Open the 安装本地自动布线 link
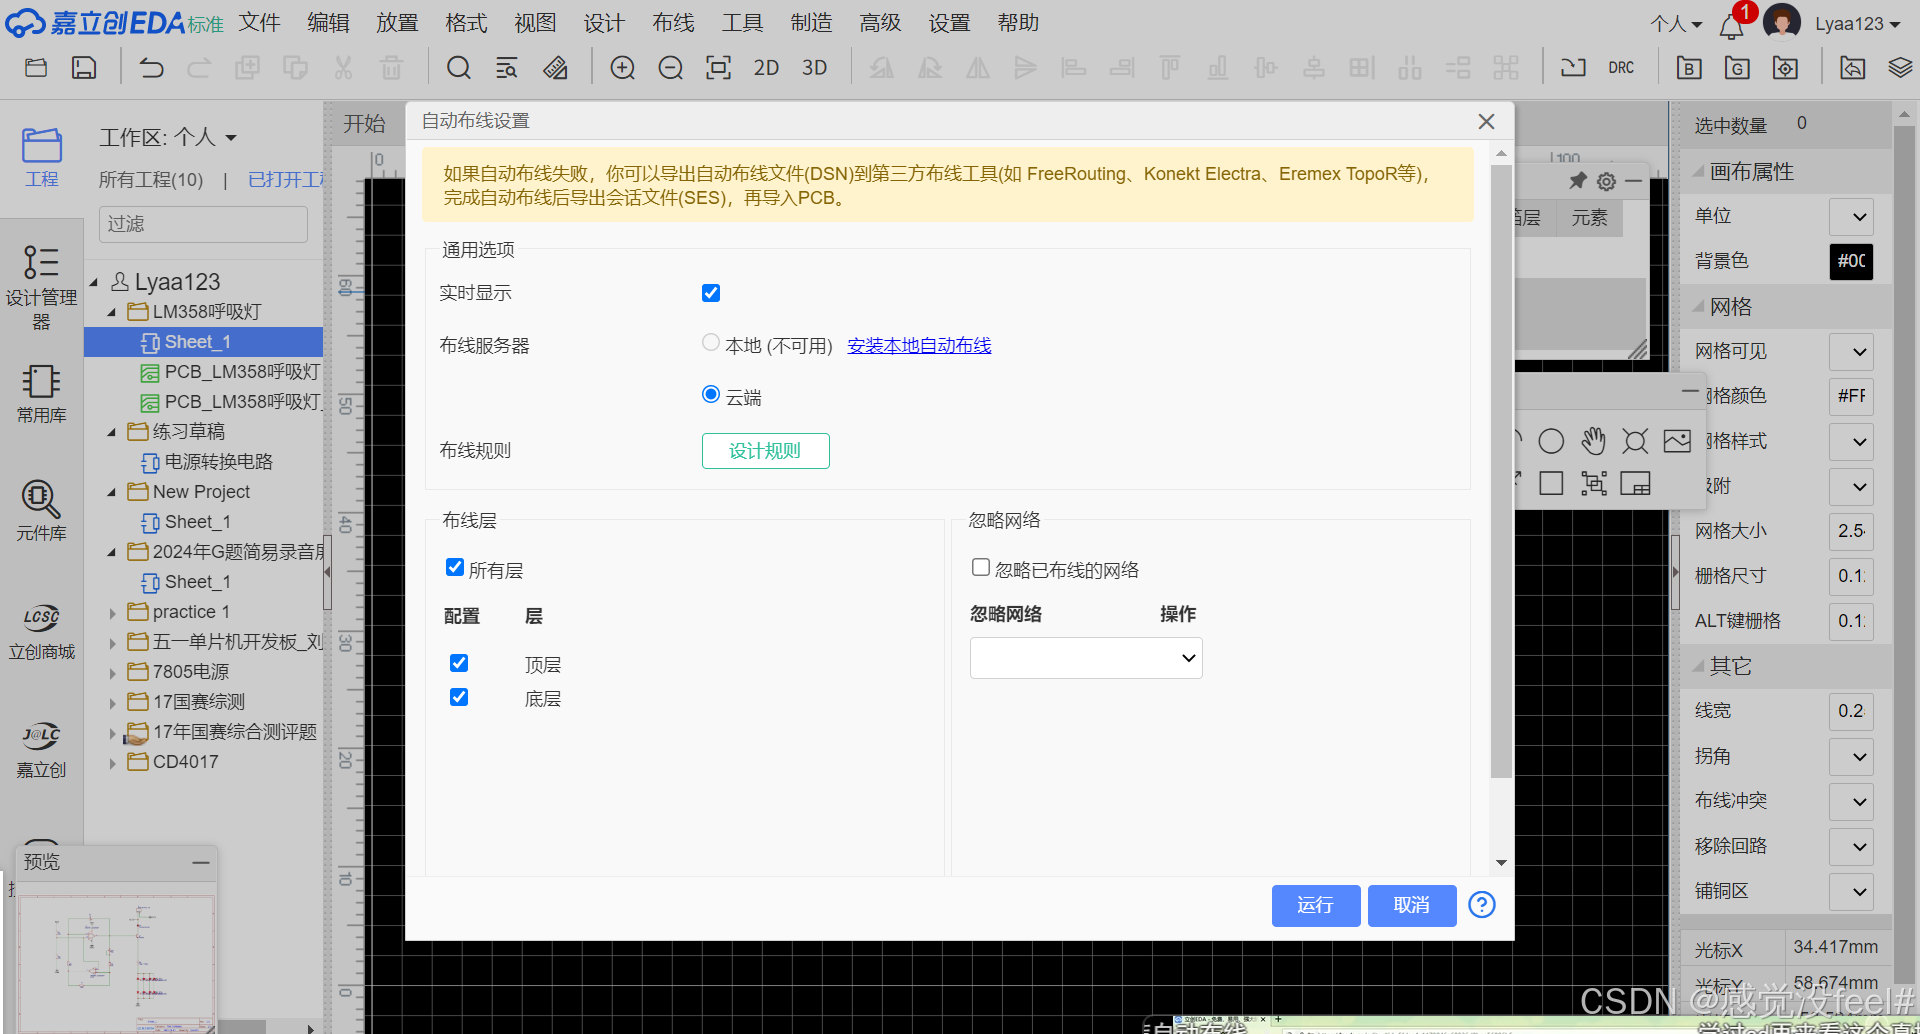The width and height of the screenshot is (1920, 1034). click(x=919, y=346)
